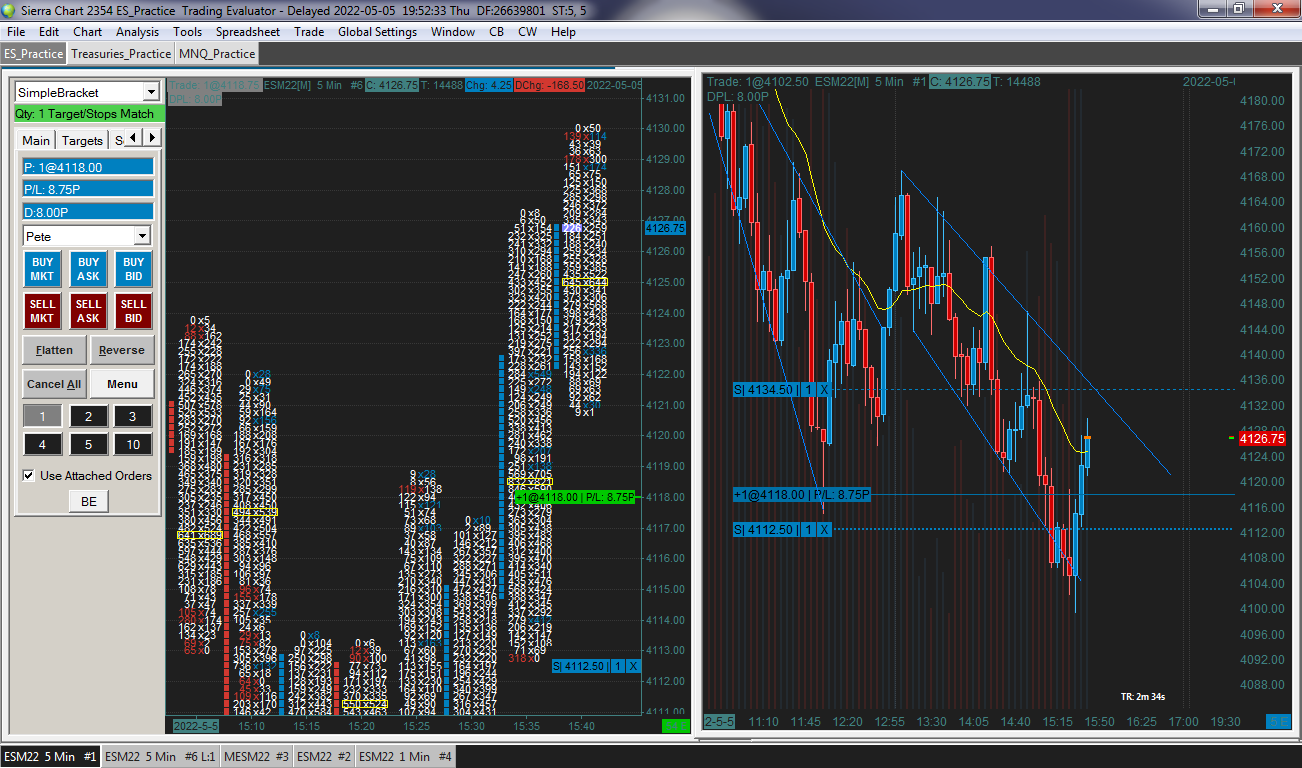This screenshot has width=1302, height=768.
Task: Click the SELL BID button
Action: [133, 311]
